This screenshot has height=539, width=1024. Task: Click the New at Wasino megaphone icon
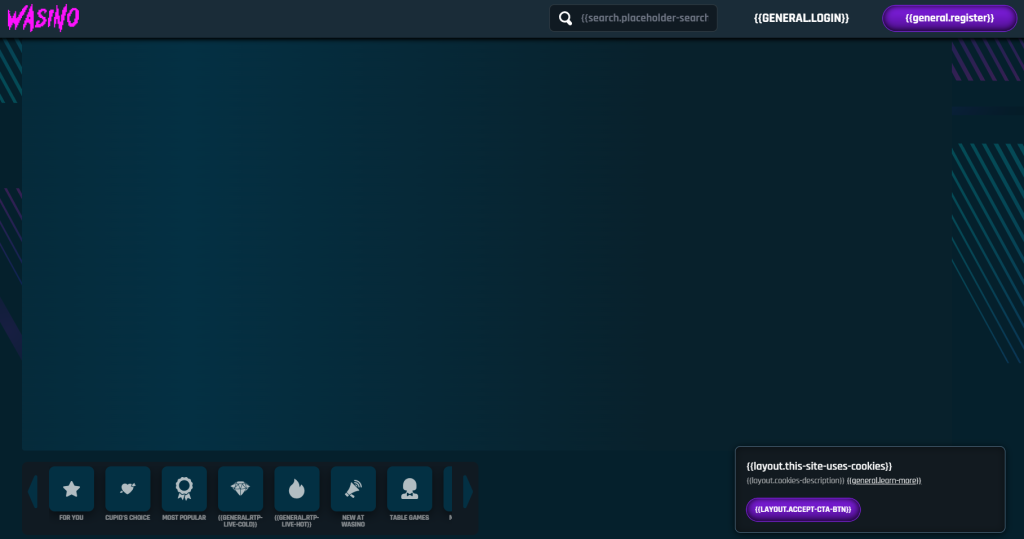(353, 488)
